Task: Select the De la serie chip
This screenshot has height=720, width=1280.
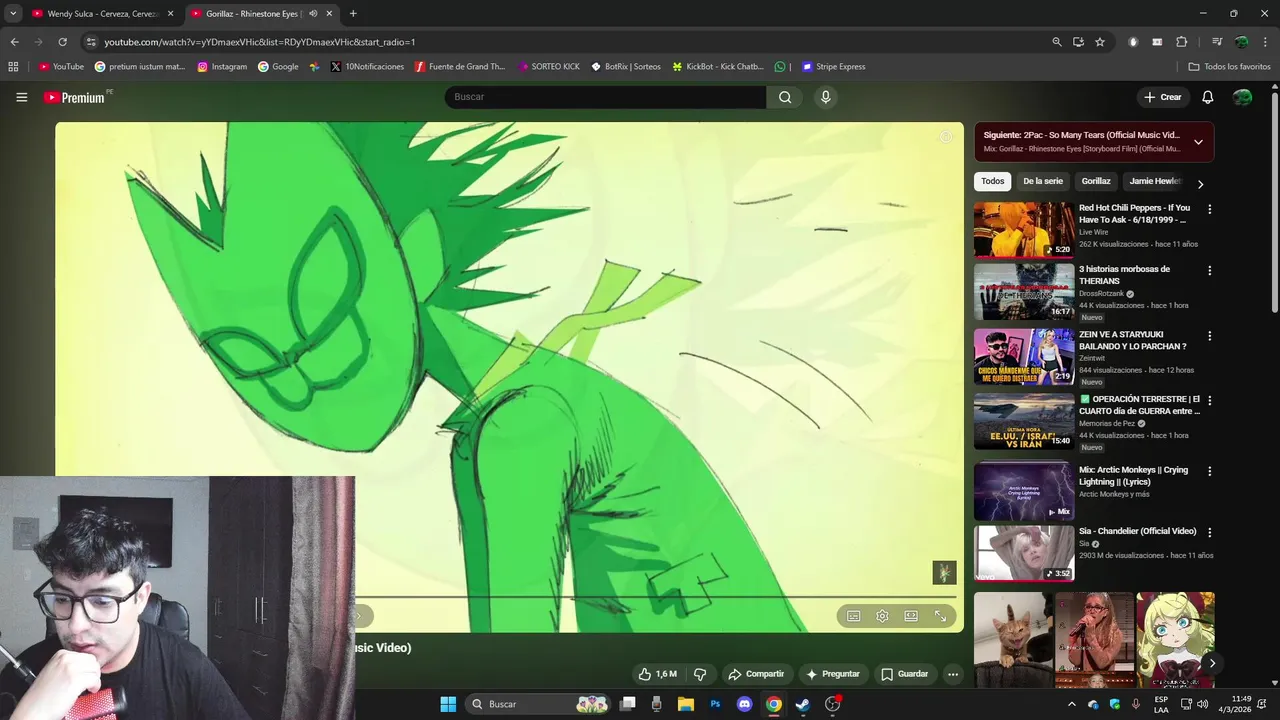Action: point(1042,181)
